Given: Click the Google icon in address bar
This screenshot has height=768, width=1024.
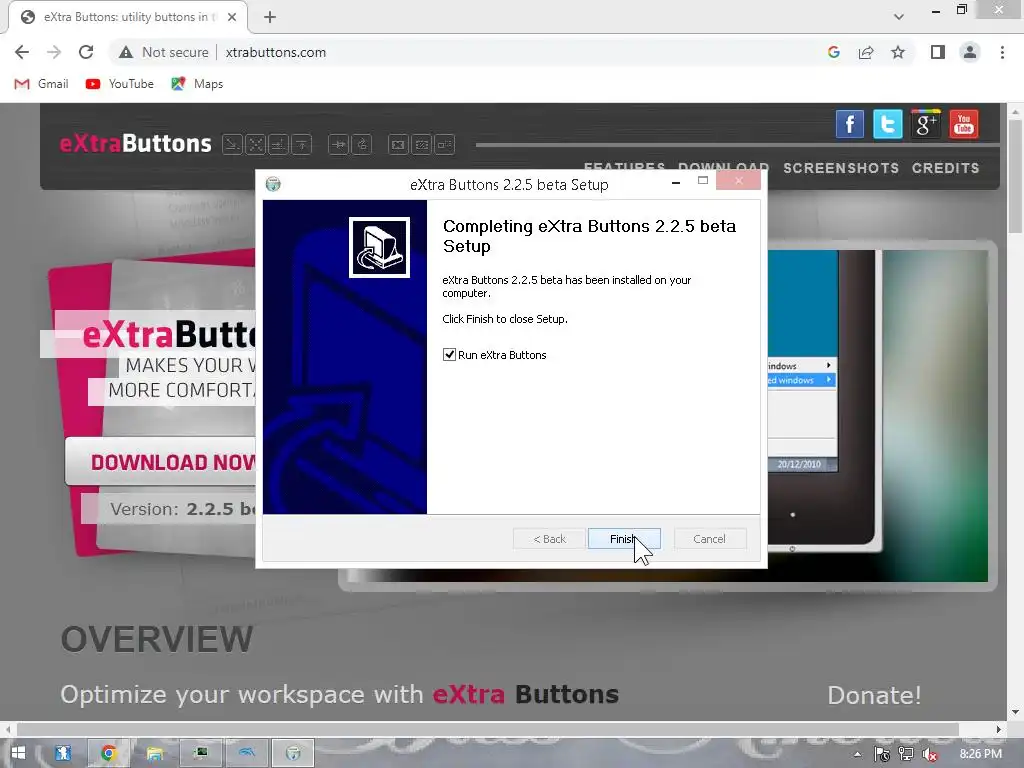Looking at the screenshot, I should pyautogui.click(x=833, y=52).
